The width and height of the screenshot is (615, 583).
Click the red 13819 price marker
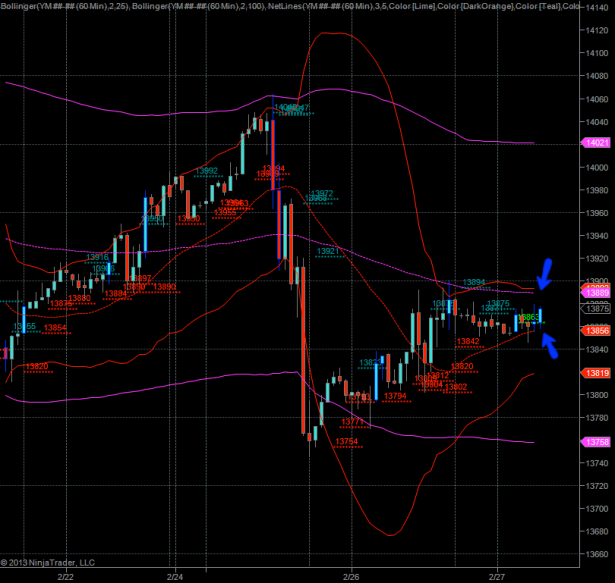[x=596, y=372]
